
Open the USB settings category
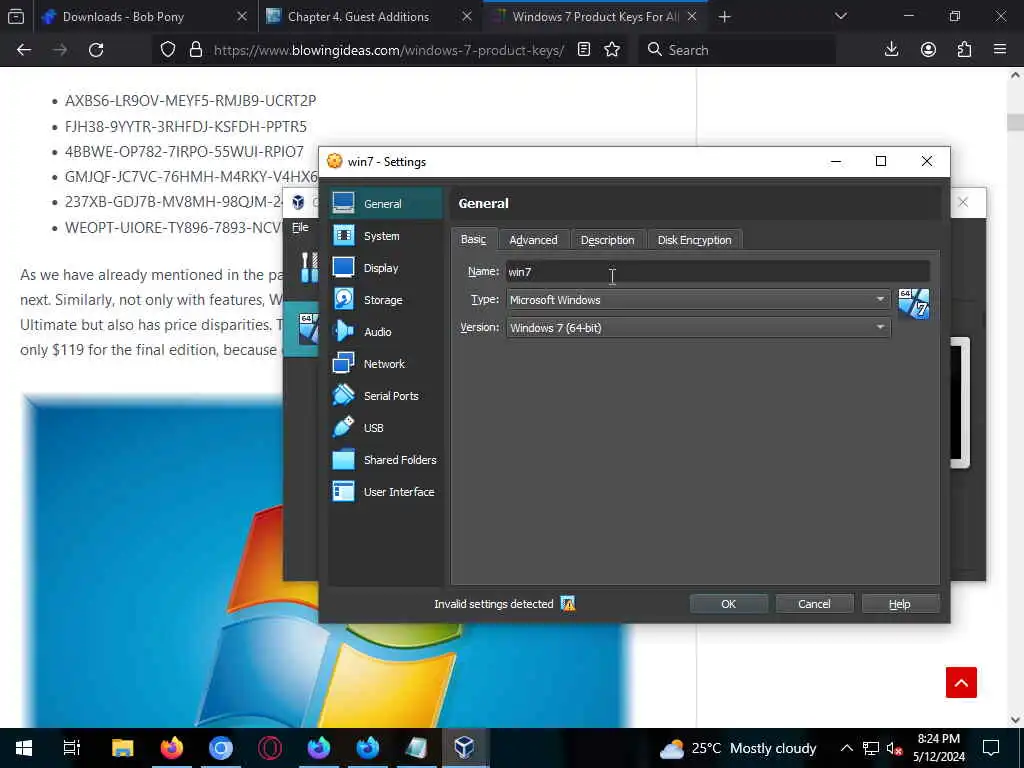click(x=385, y=427)
